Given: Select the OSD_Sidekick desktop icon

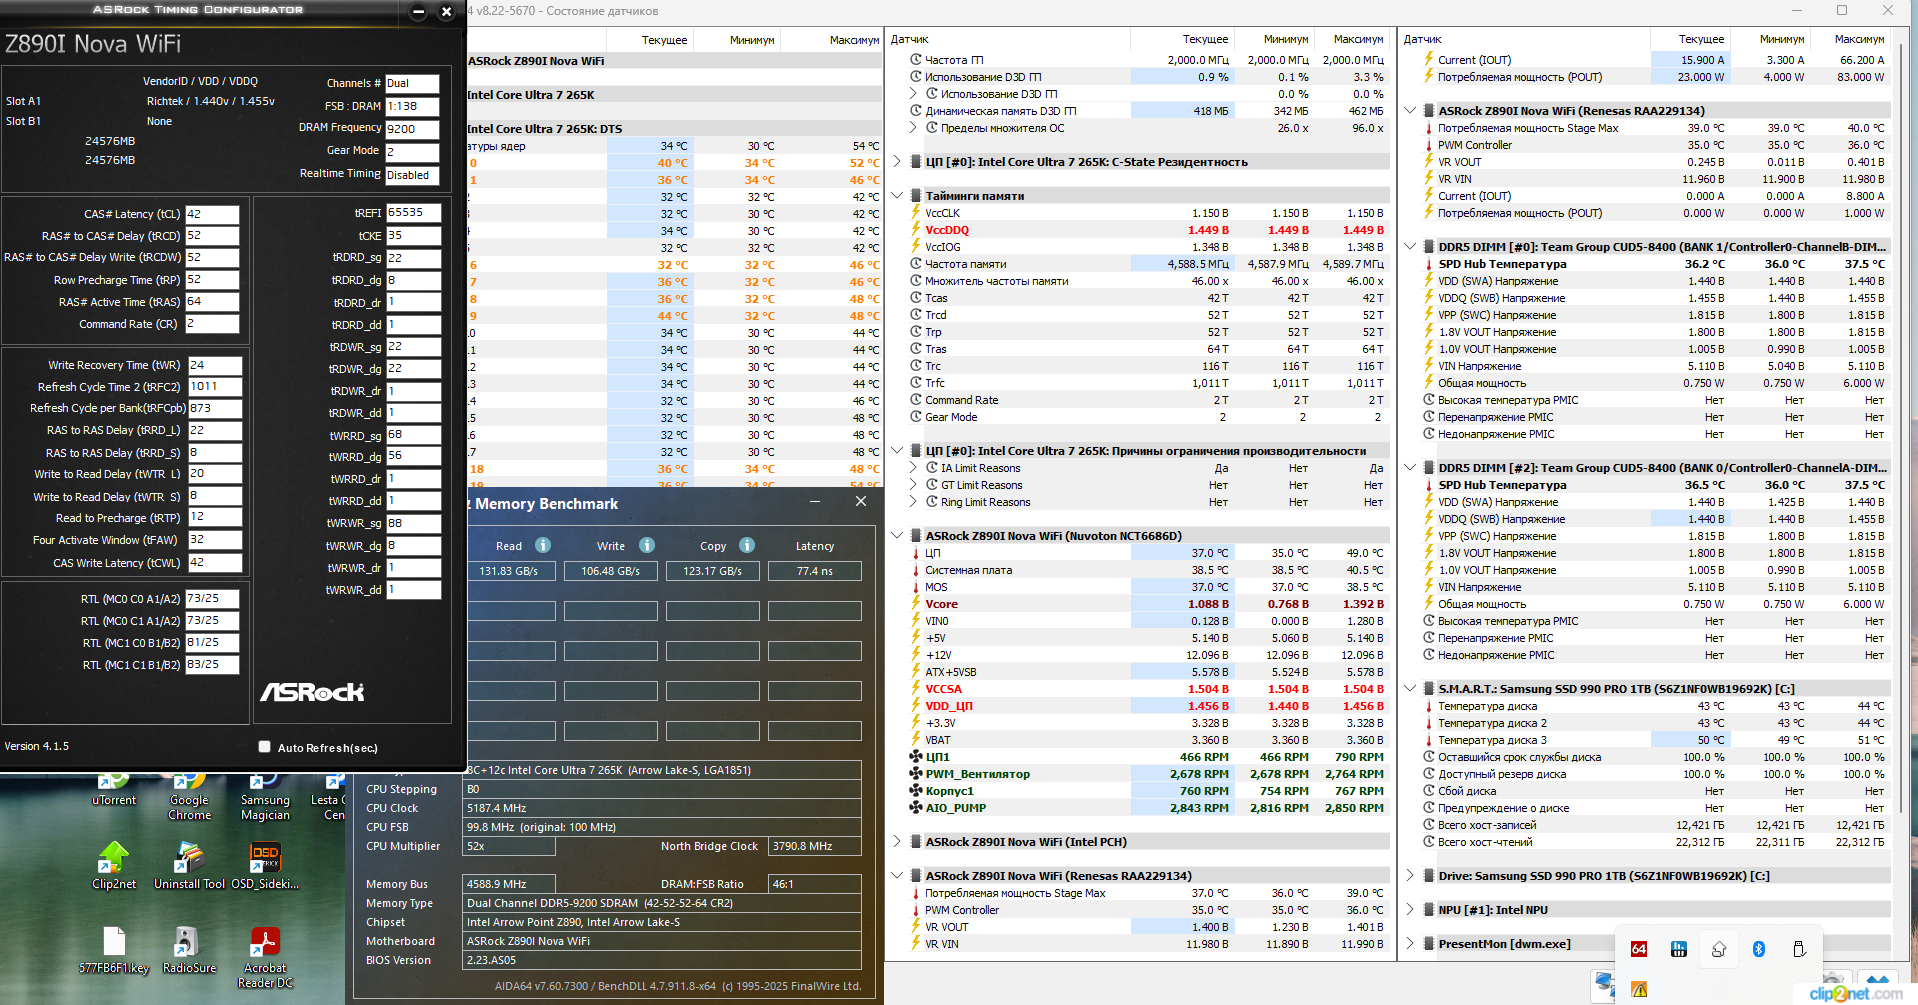Looking at the screenshot, I should (x=265, y=866).
